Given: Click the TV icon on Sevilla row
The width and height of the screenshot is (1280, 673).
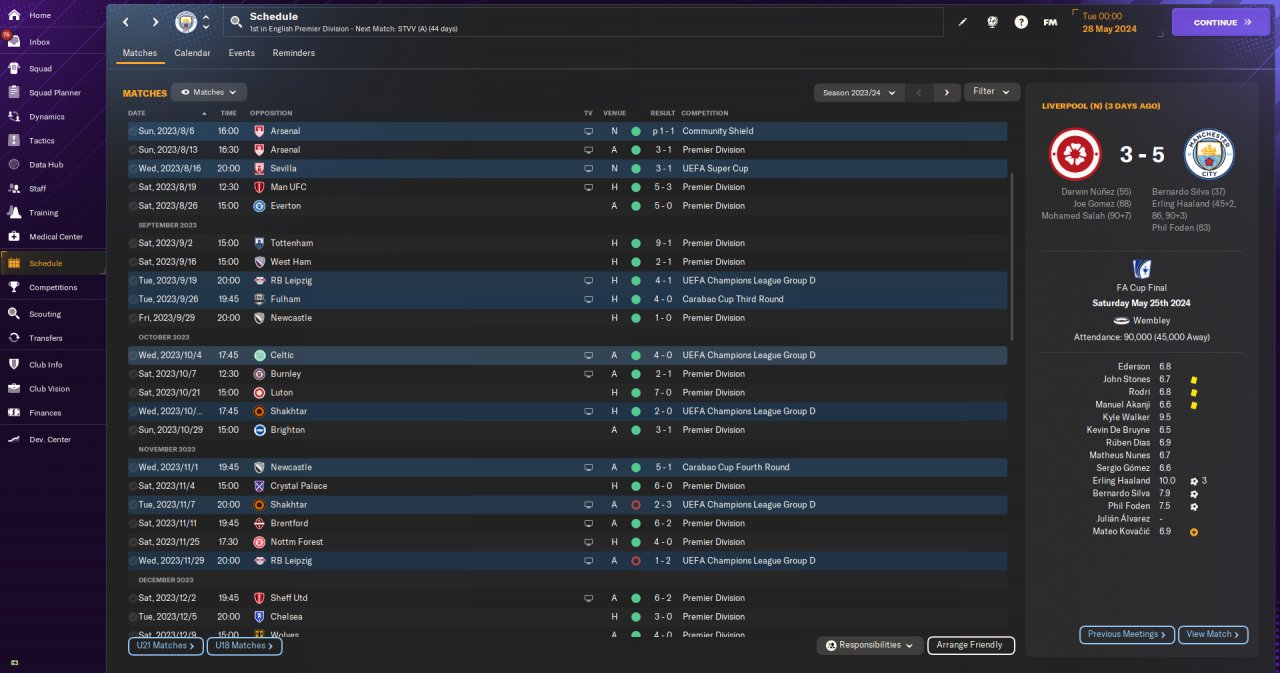Looking at the screenshot, I should (x=589, y=168).
